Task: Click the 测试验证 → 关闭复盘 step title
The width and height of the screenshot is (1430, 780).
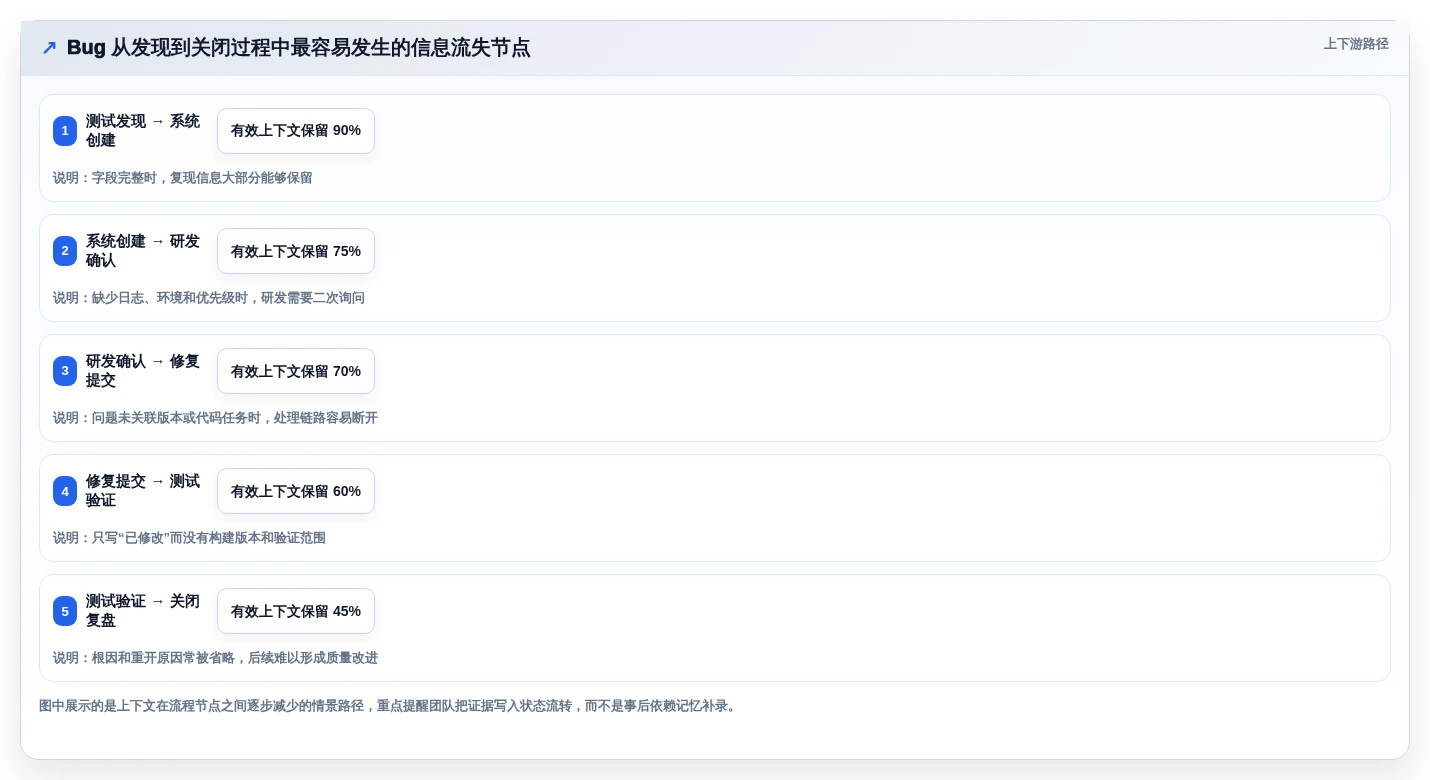Action: (x=143, y=611)
